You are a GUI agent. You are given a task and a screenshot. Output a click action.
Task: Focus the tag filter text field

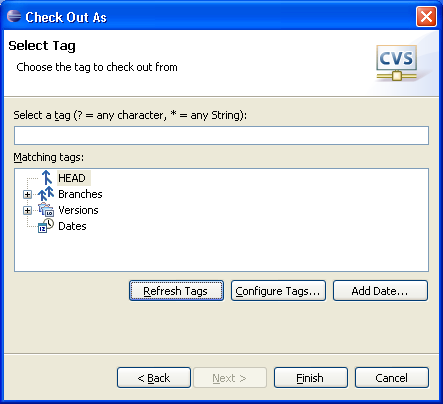(221, 135)
